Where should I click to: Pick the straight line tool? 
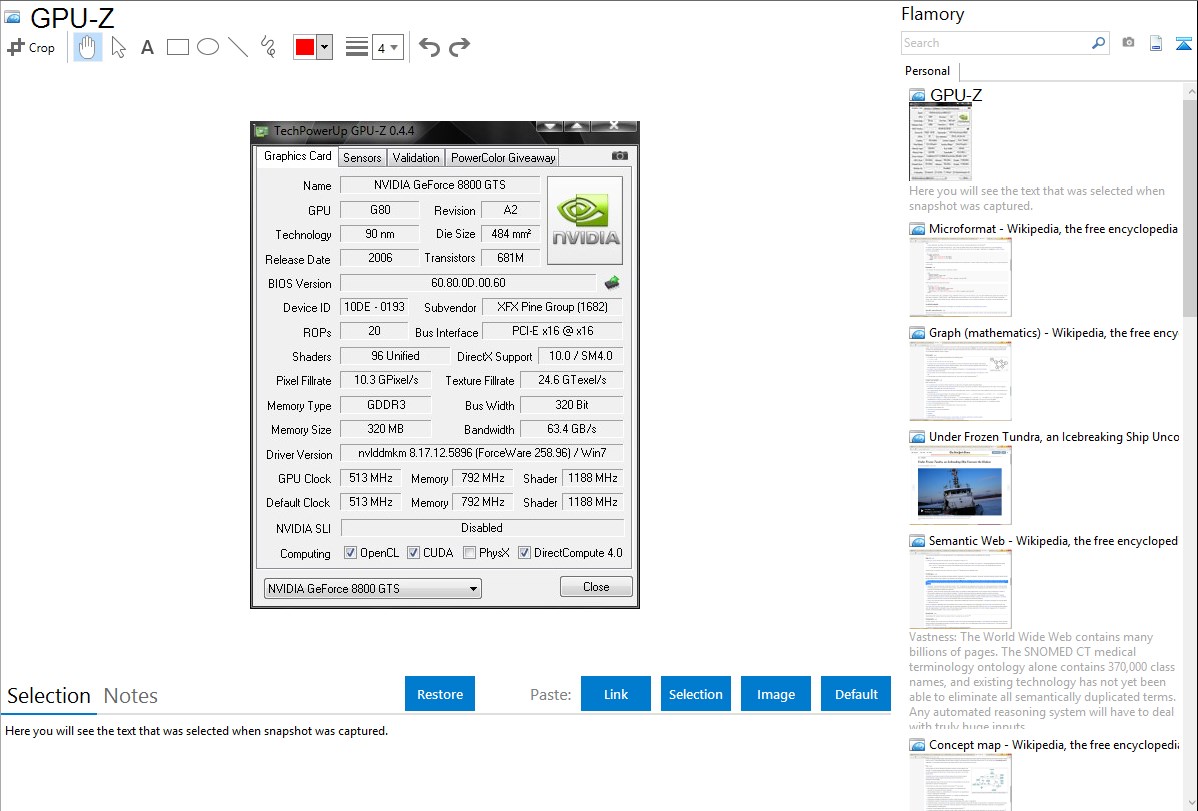[x=238, y=47]
